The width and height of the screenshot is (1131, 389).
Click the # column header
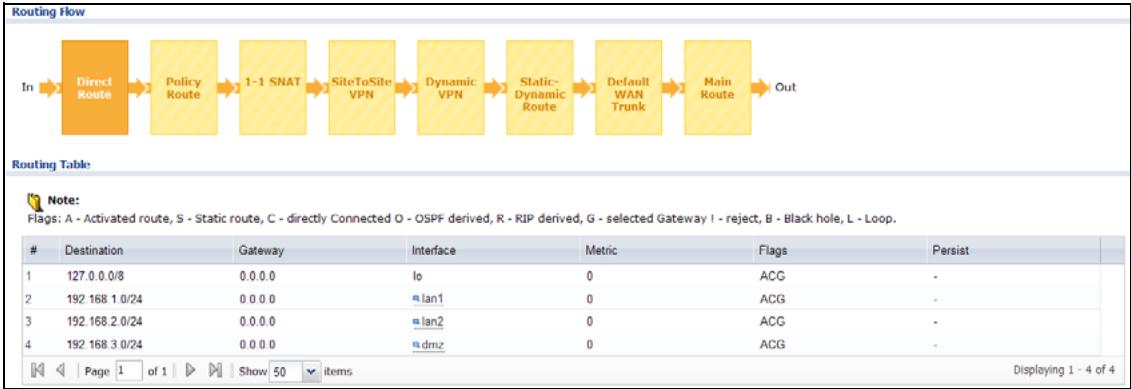[x=33, y=250]
